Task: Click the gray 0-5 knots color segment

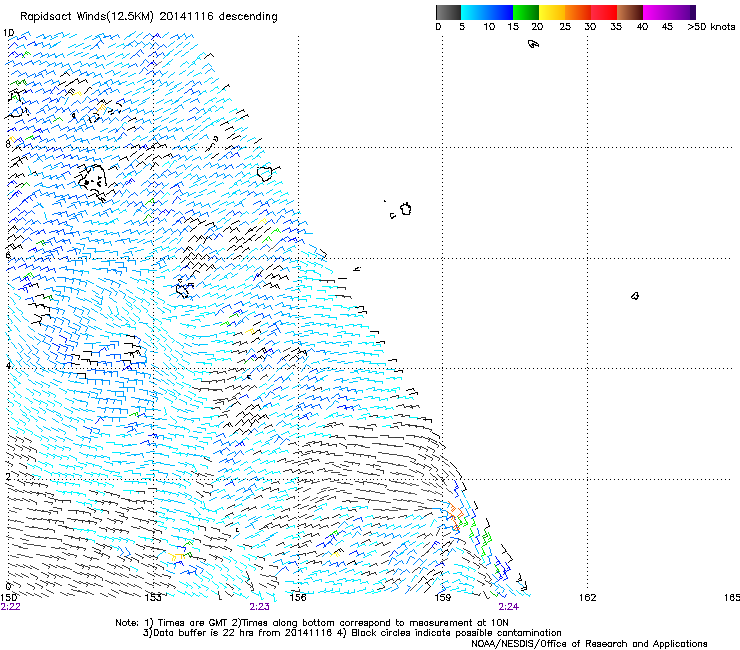Action: click(448, 12)
